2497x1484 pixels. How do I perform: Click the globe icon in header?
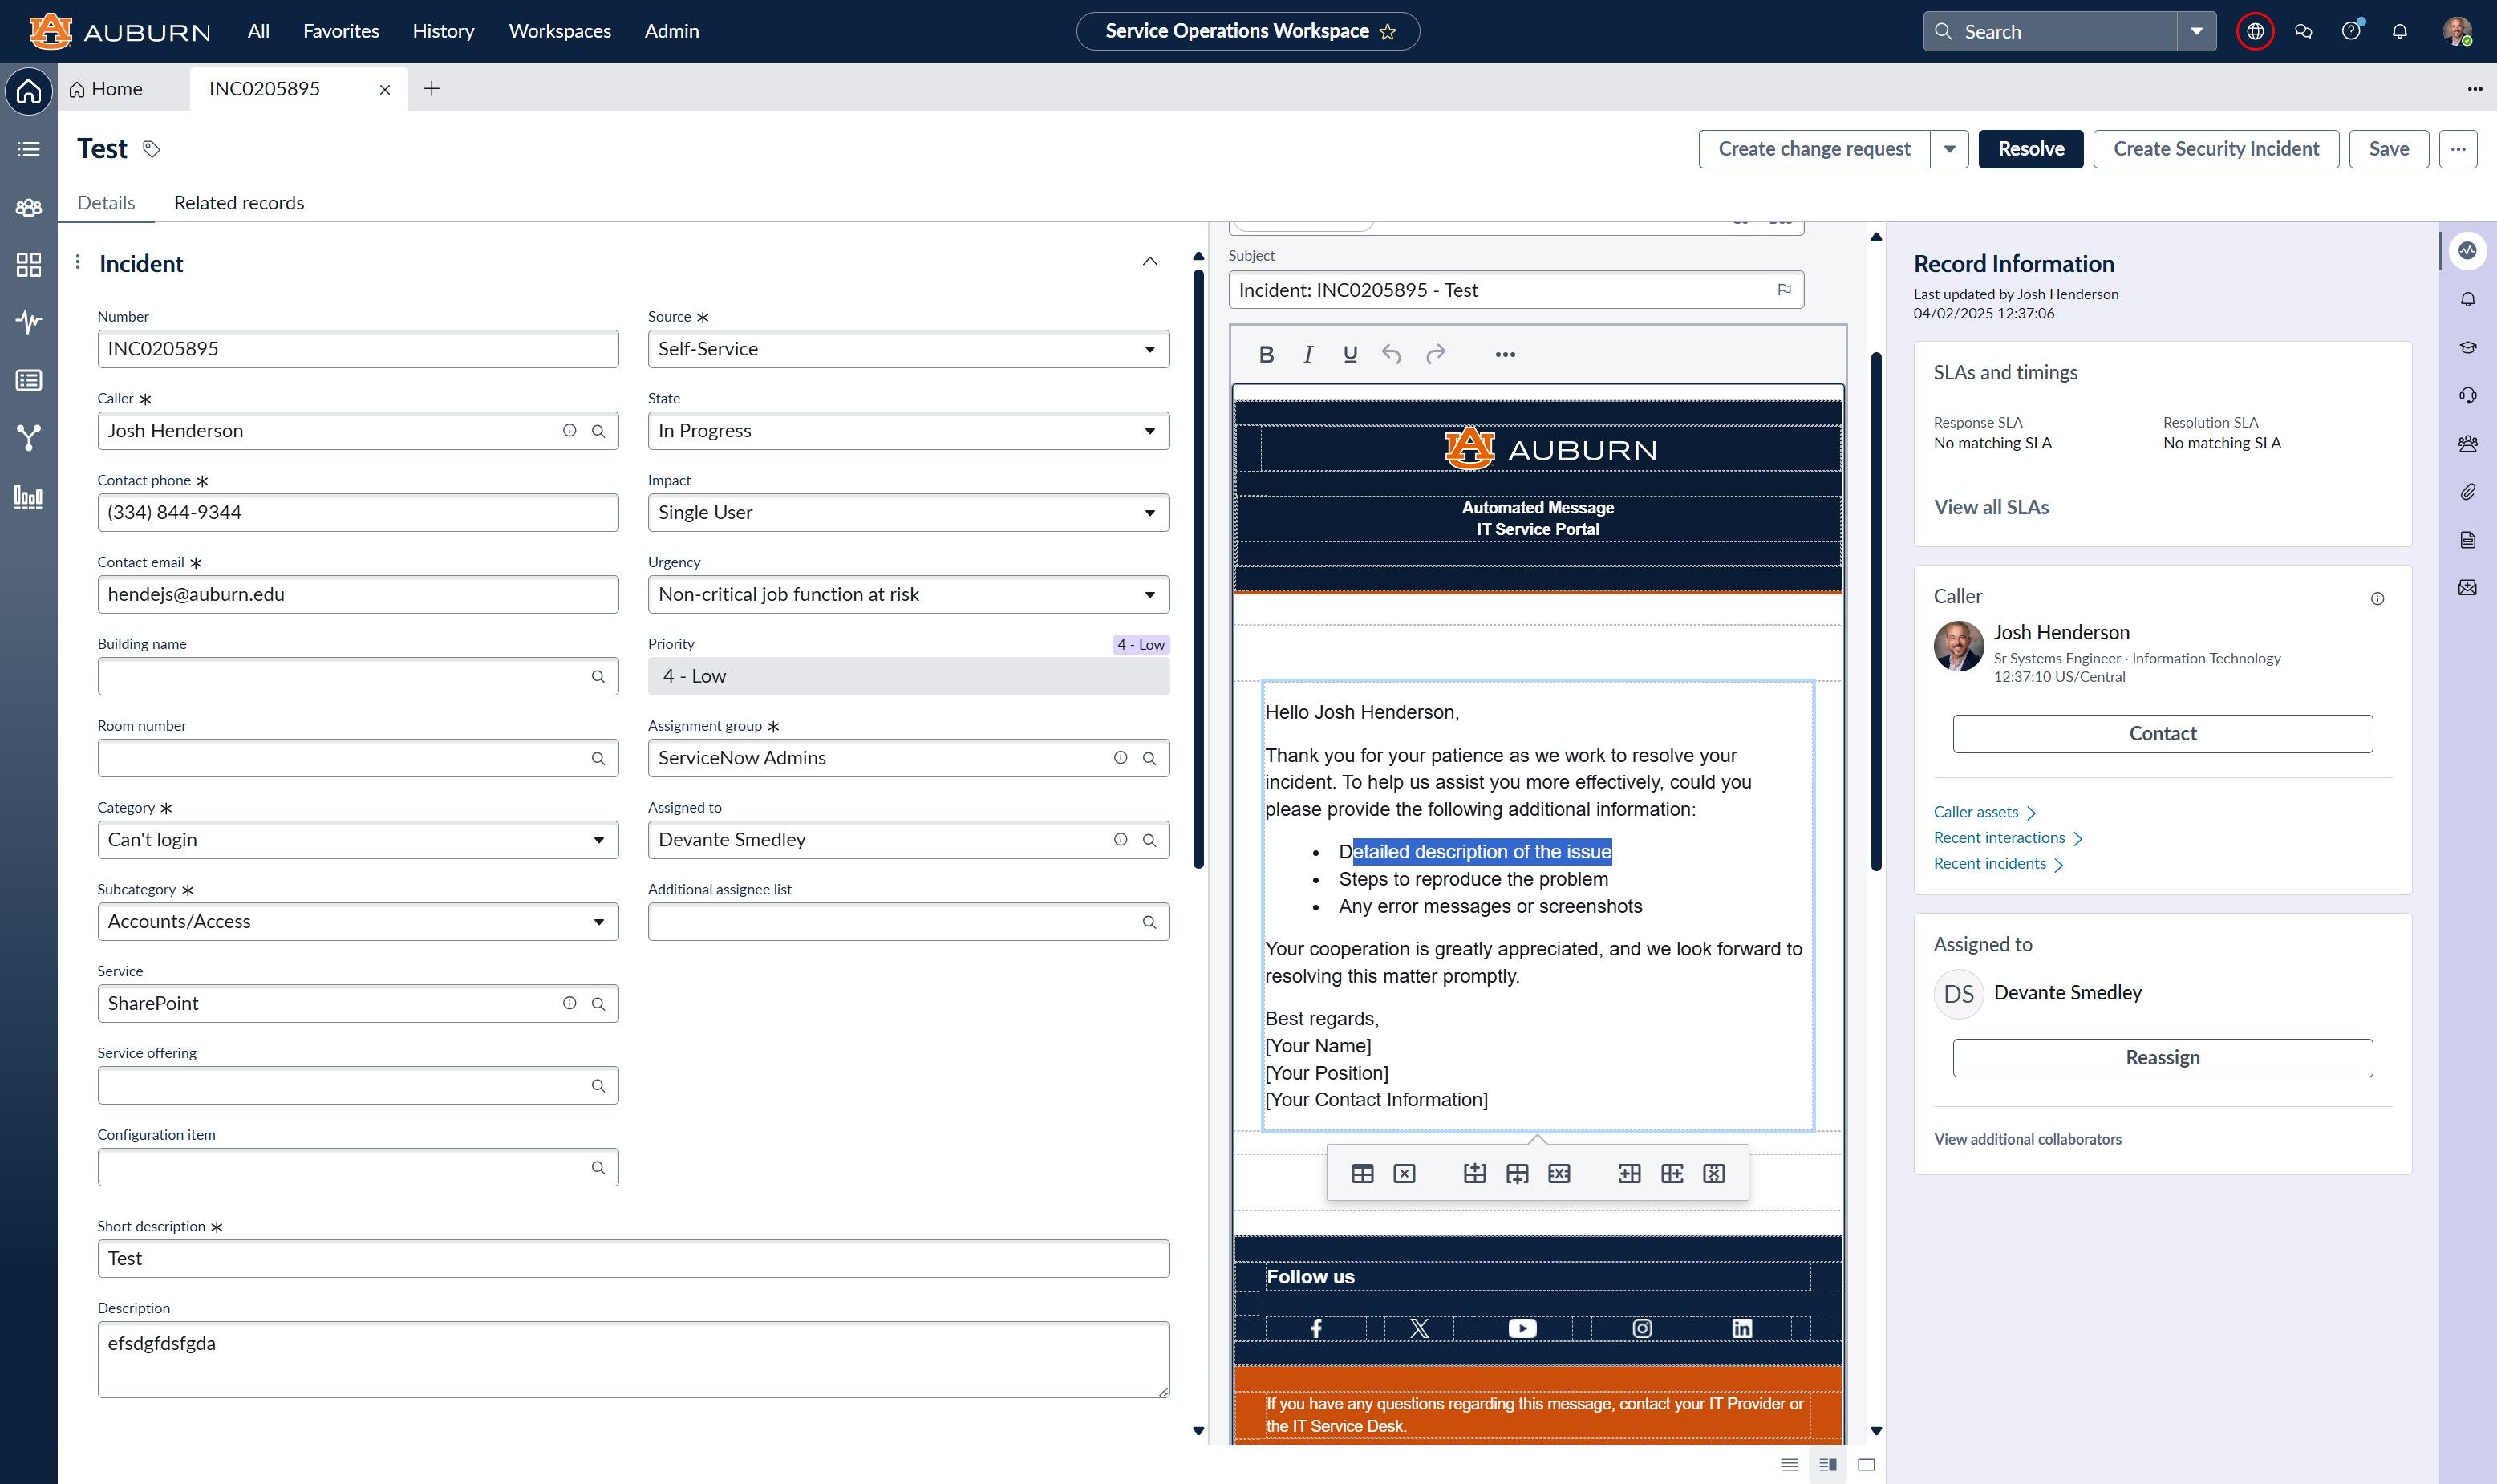click(x=2255, y=31)
